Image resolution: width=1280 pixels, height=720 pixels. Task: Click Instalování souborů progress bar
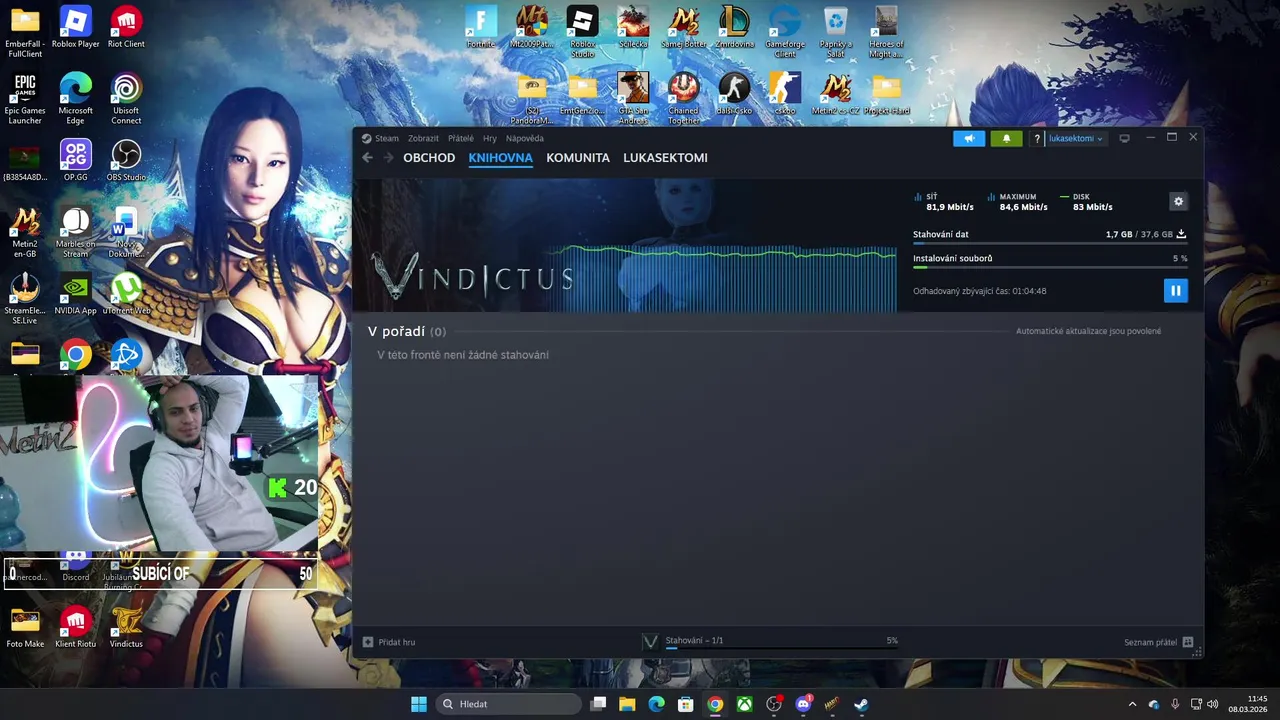(x=1050, y=267)
